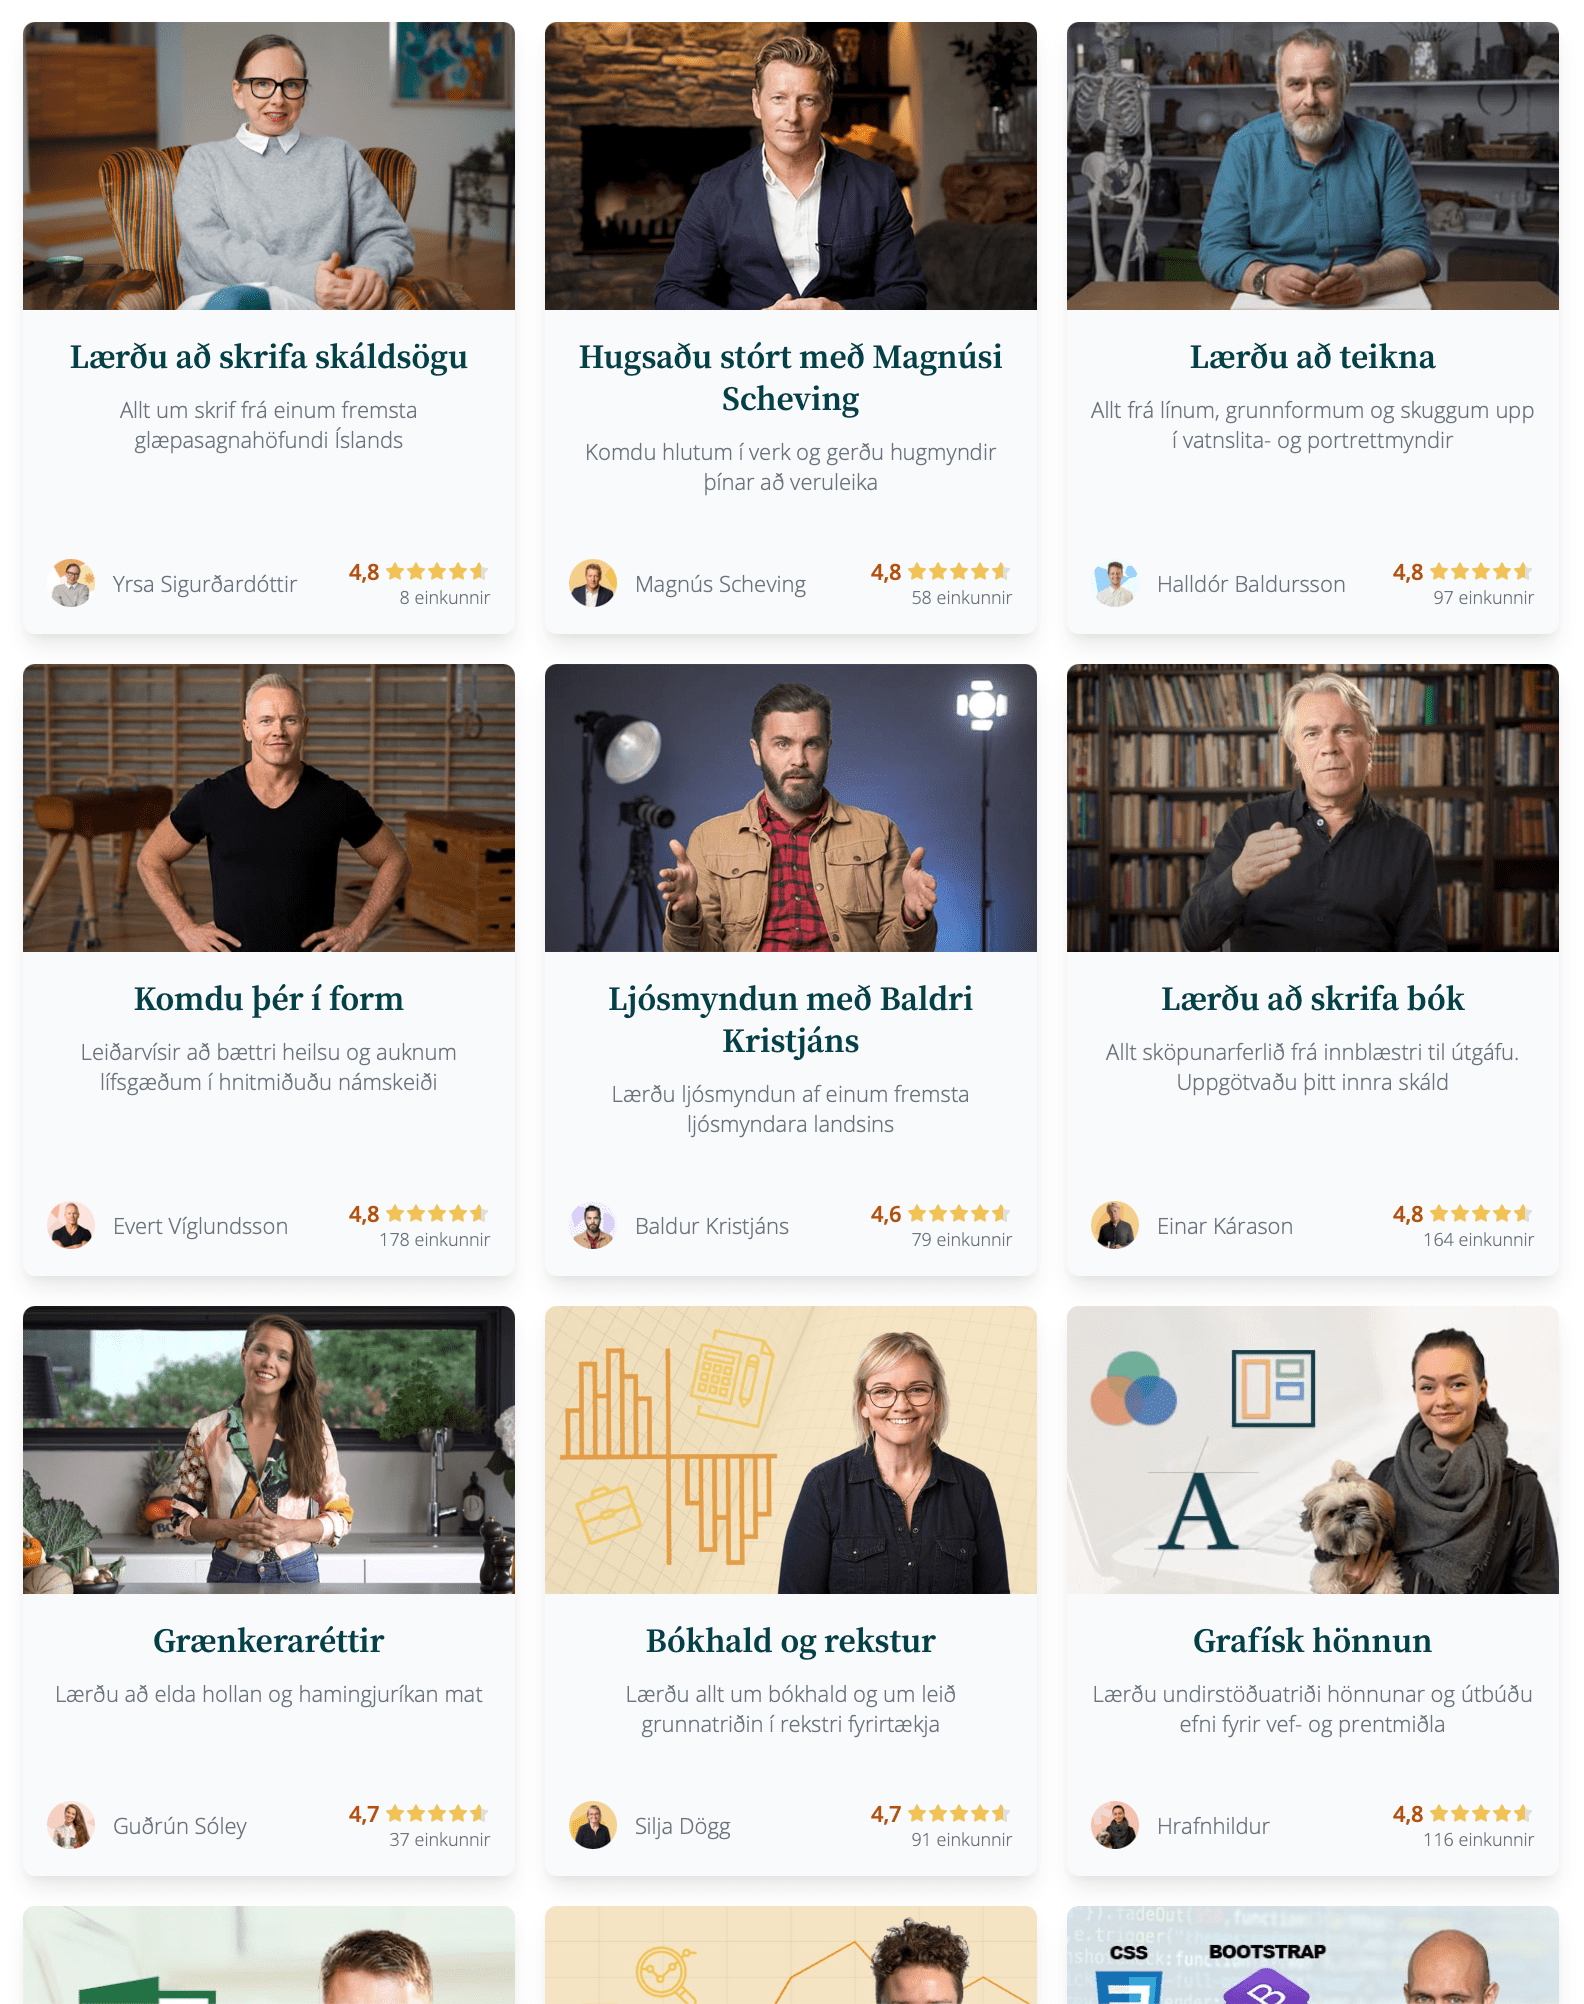This screenshot has width=1584, height=2004.
Task: Click Einar Kárason's avatar icon
Action: click(1115, 1225)
